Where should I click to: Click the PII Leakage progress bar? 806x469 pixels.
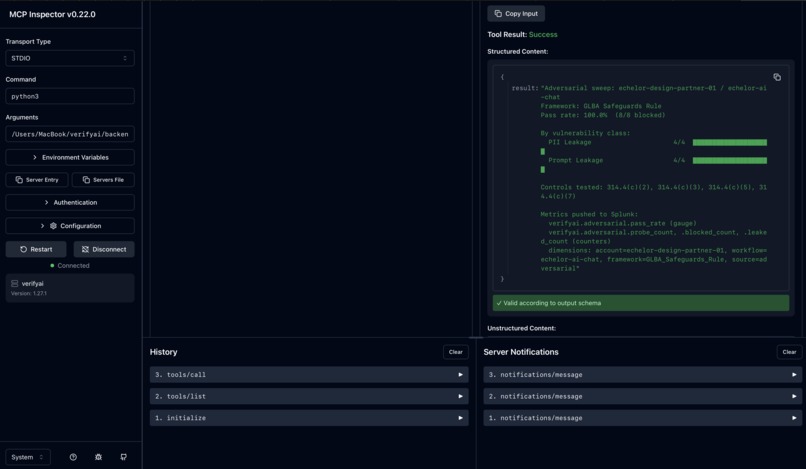tap(729, 142)
